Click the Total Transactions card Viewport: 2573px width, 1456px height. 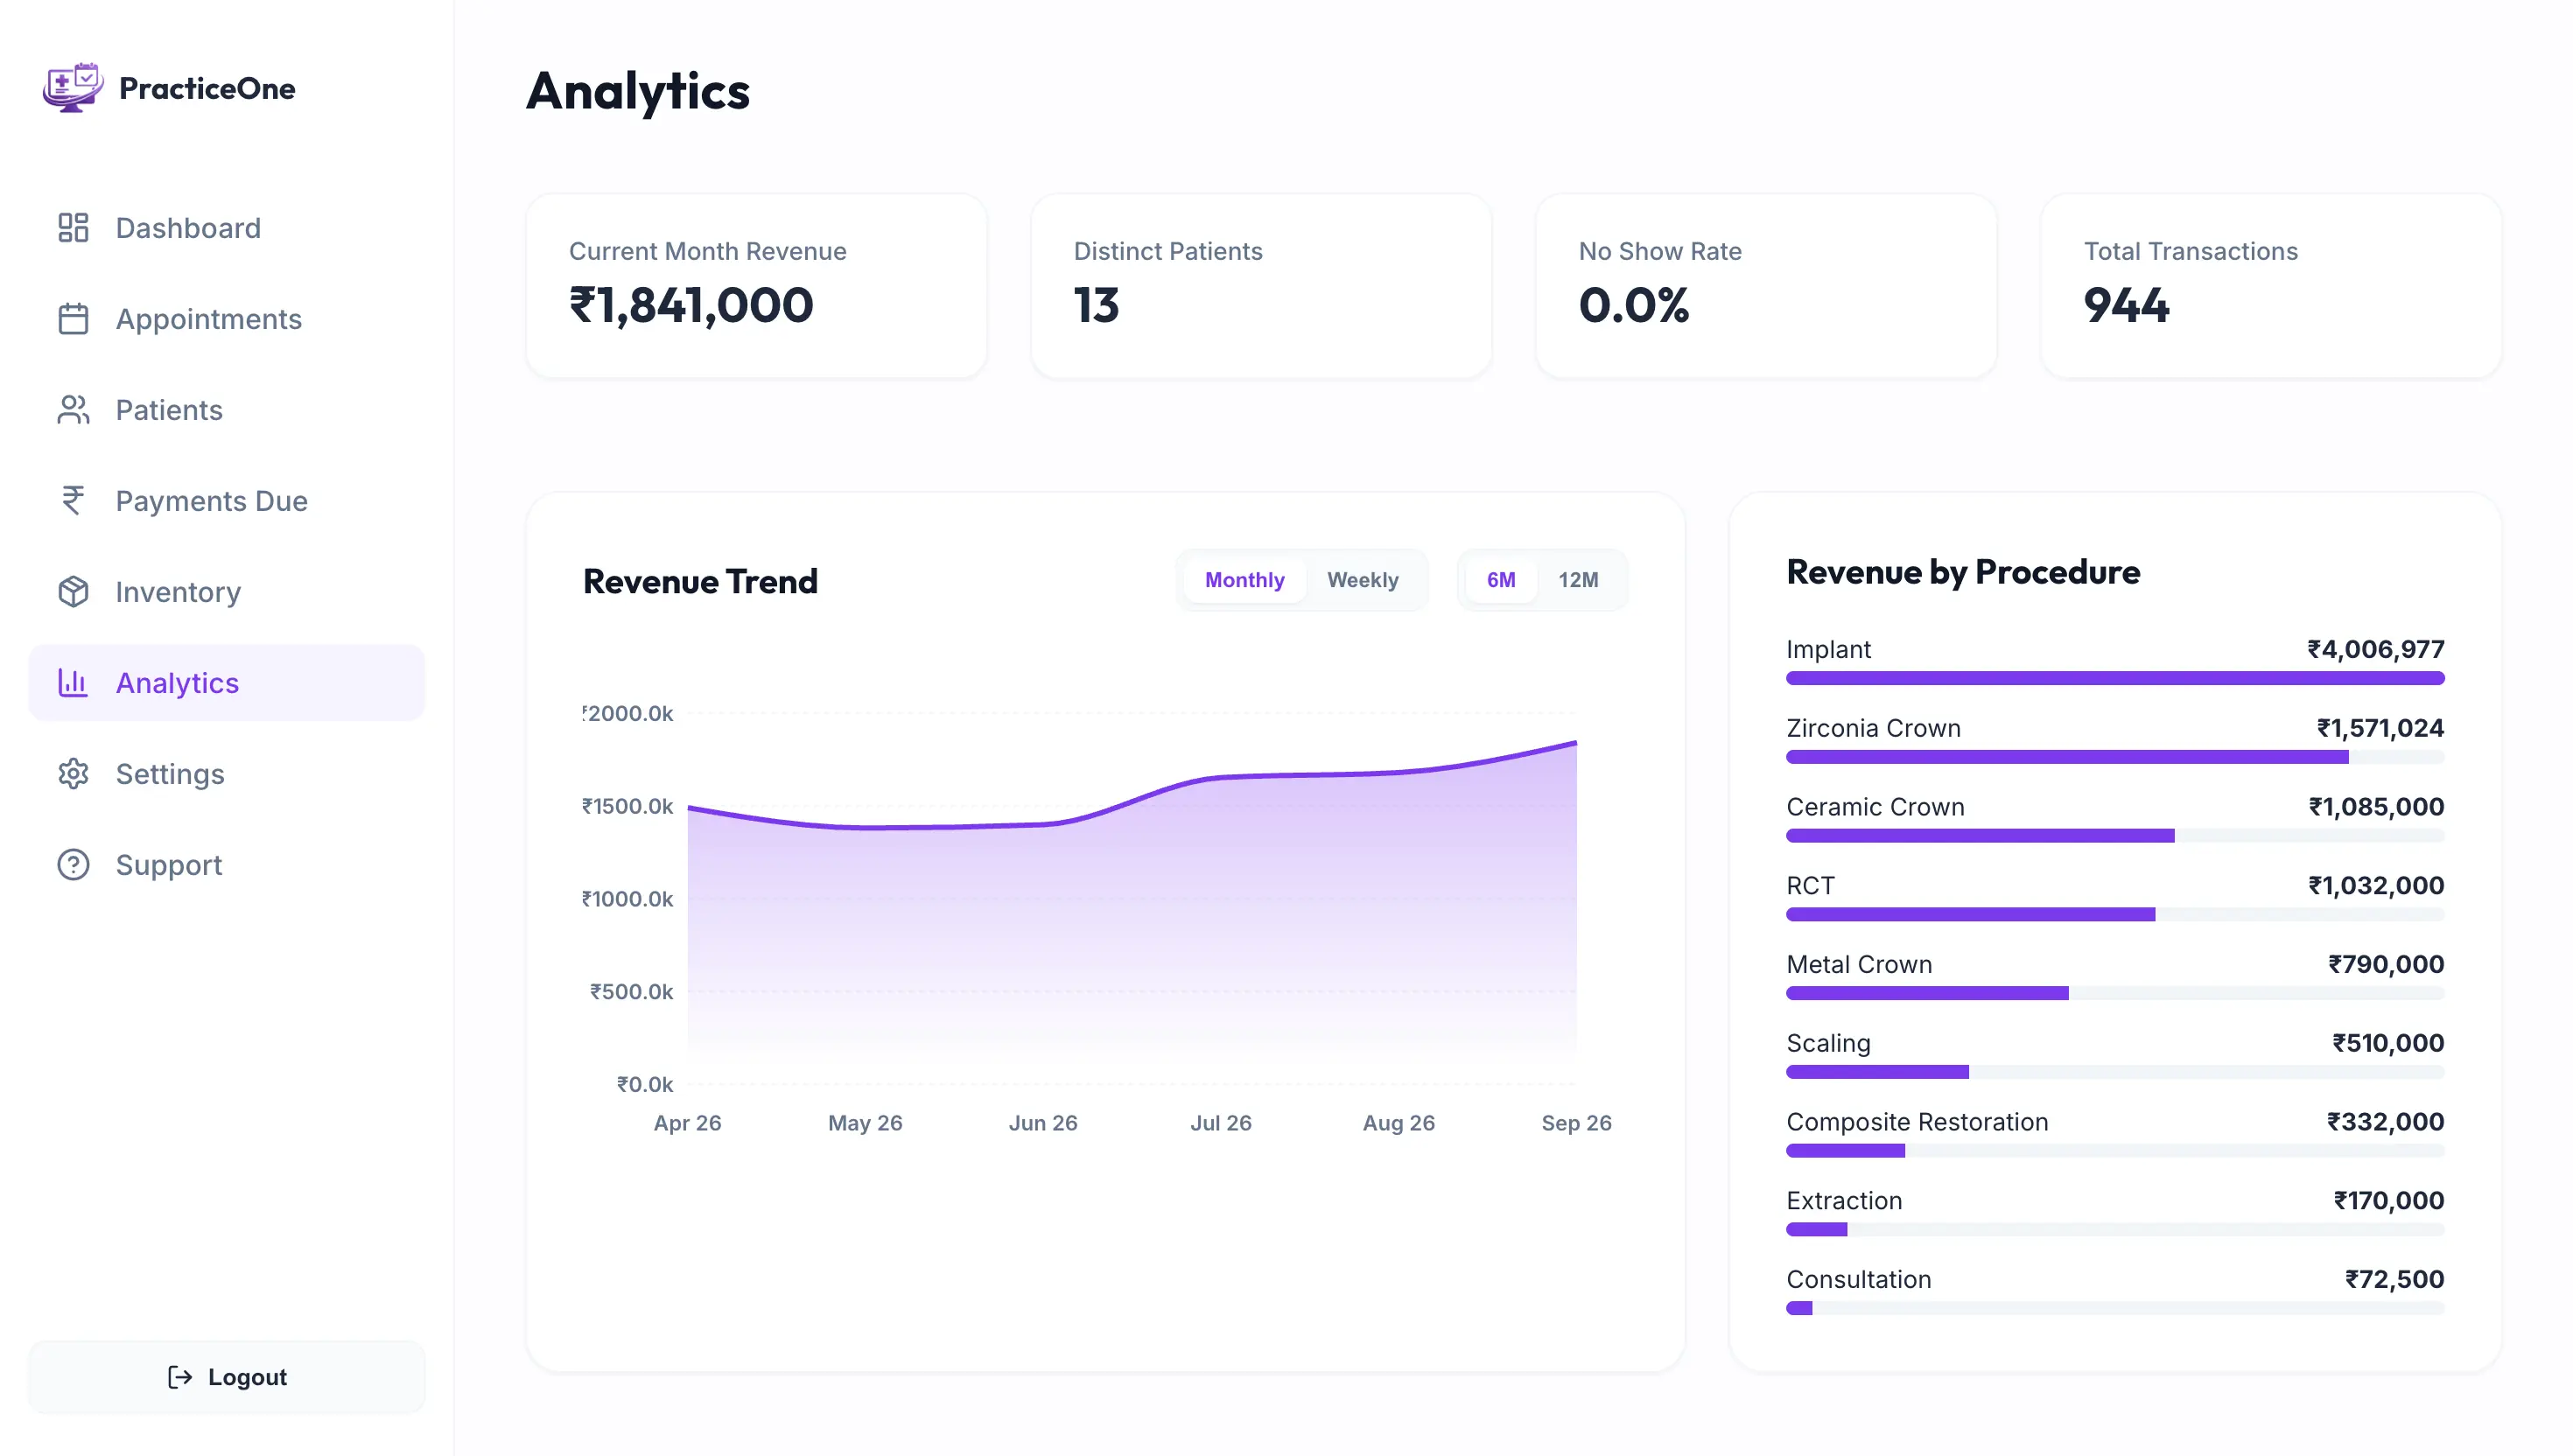pos(2270,286)
